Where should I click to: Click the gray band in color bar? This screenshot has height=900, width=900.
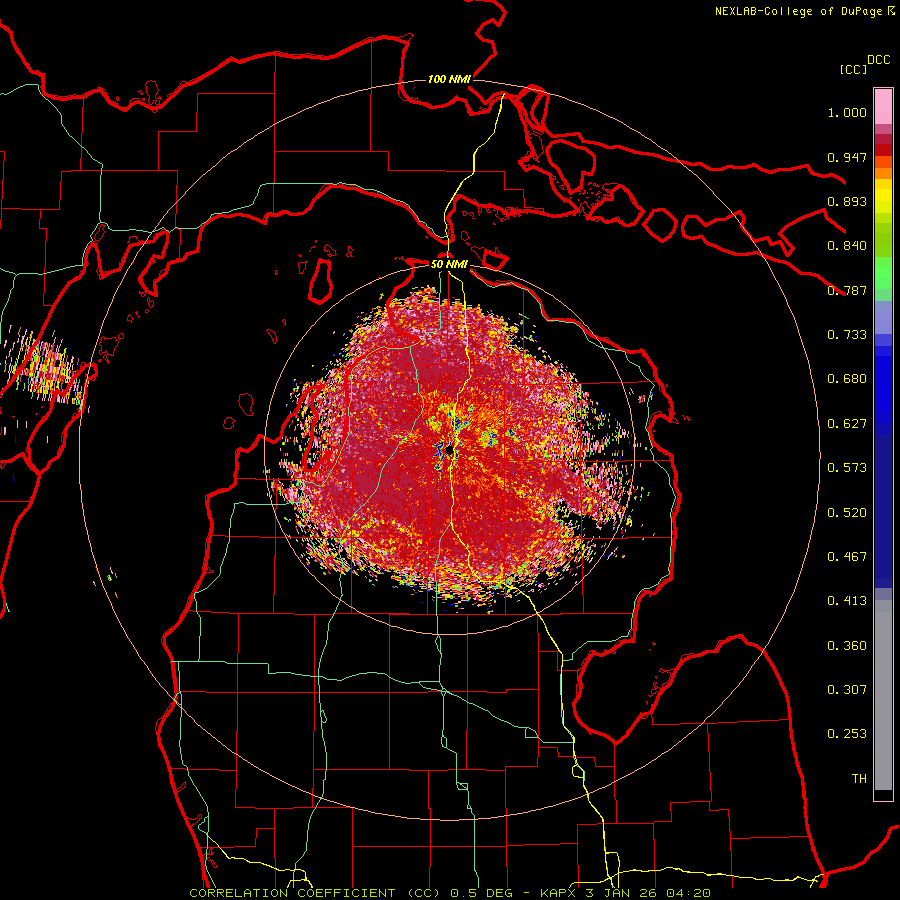pos(883,695)
